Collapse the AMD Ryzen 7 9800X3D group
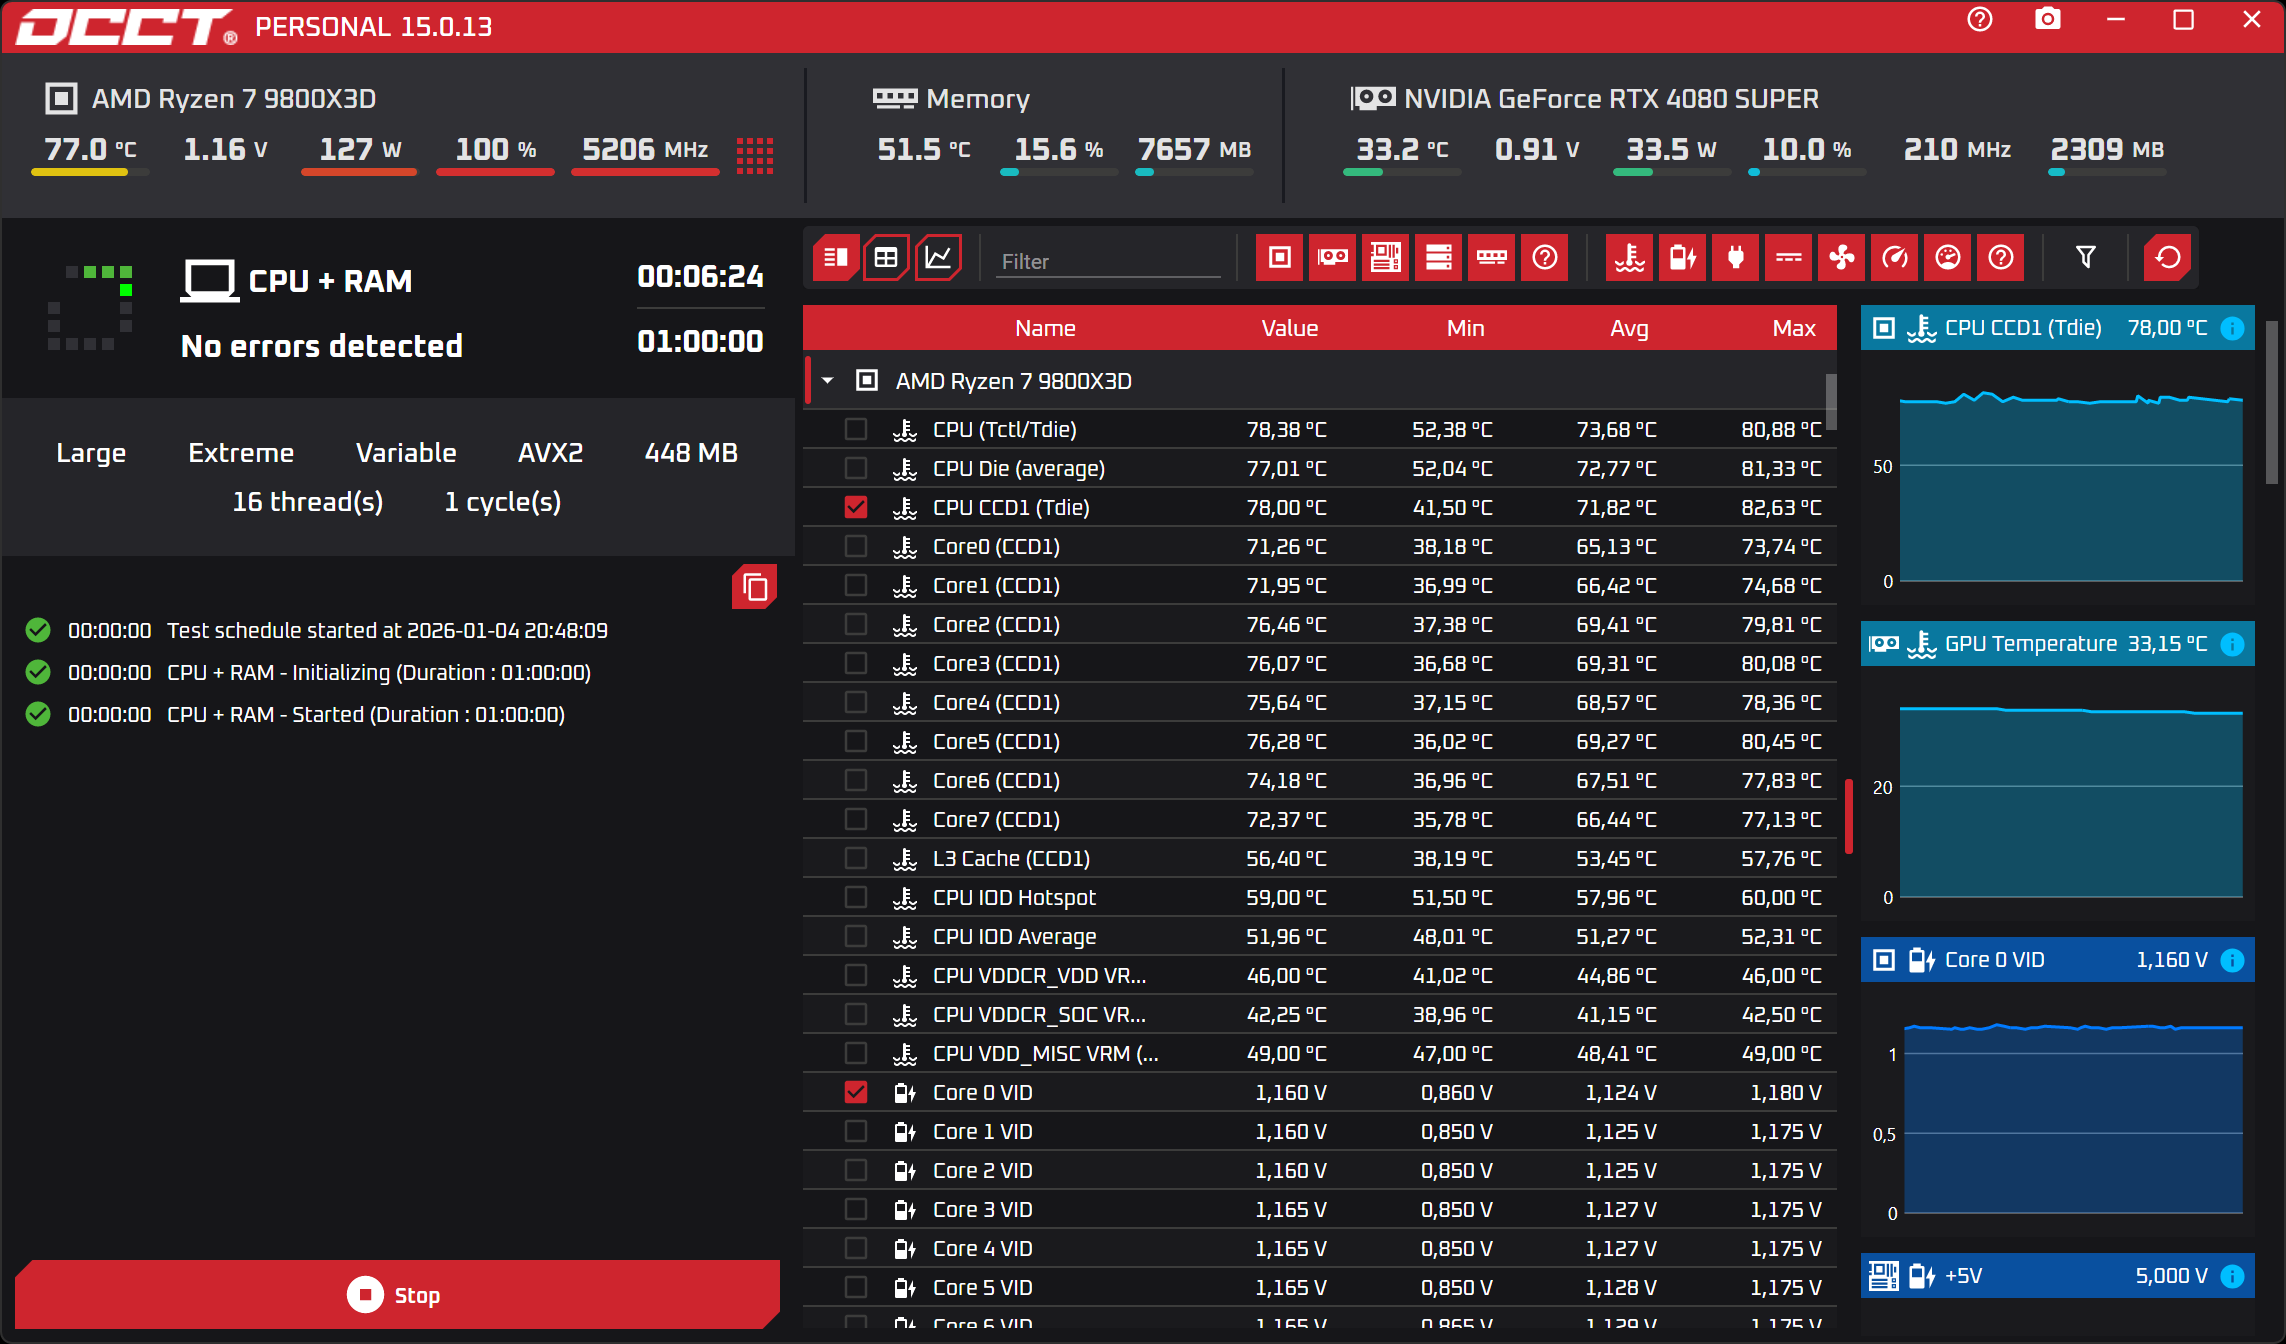Image resolution: width=2286 pixels, height=1344 pixels. pyautogui.click(x=828, y=381)
